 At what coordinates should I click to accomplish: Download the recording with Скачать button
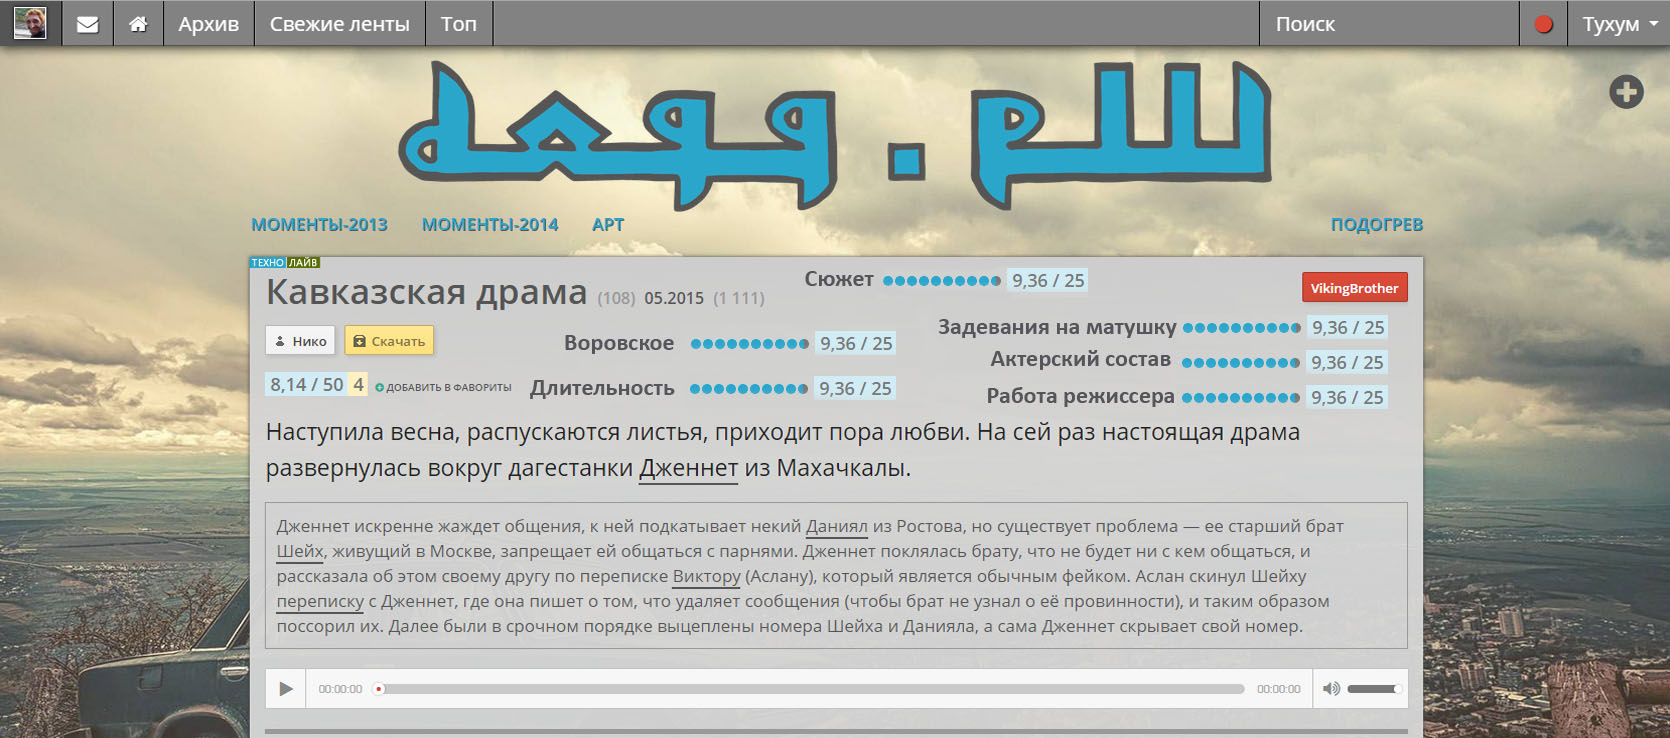(x=389, y=341)
